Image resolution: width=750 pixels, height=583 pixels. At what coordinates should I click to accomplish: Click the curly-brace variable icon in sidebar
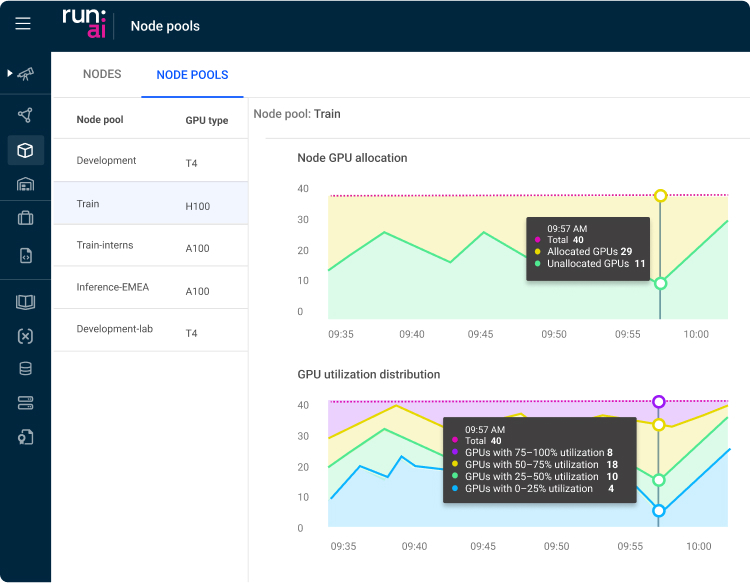point(26,336)
